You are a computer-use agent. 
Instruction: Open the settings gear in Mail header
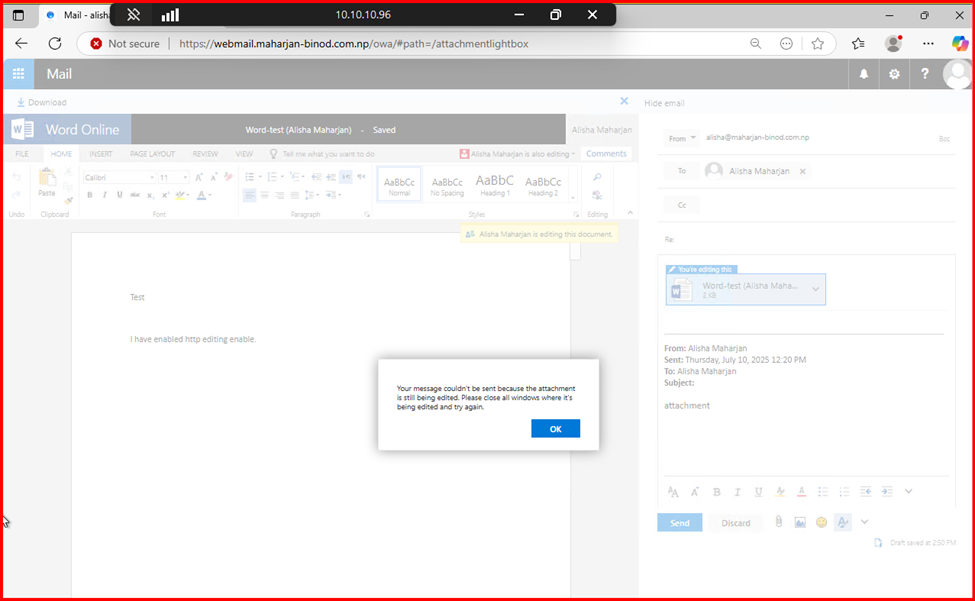coord(894,74)
